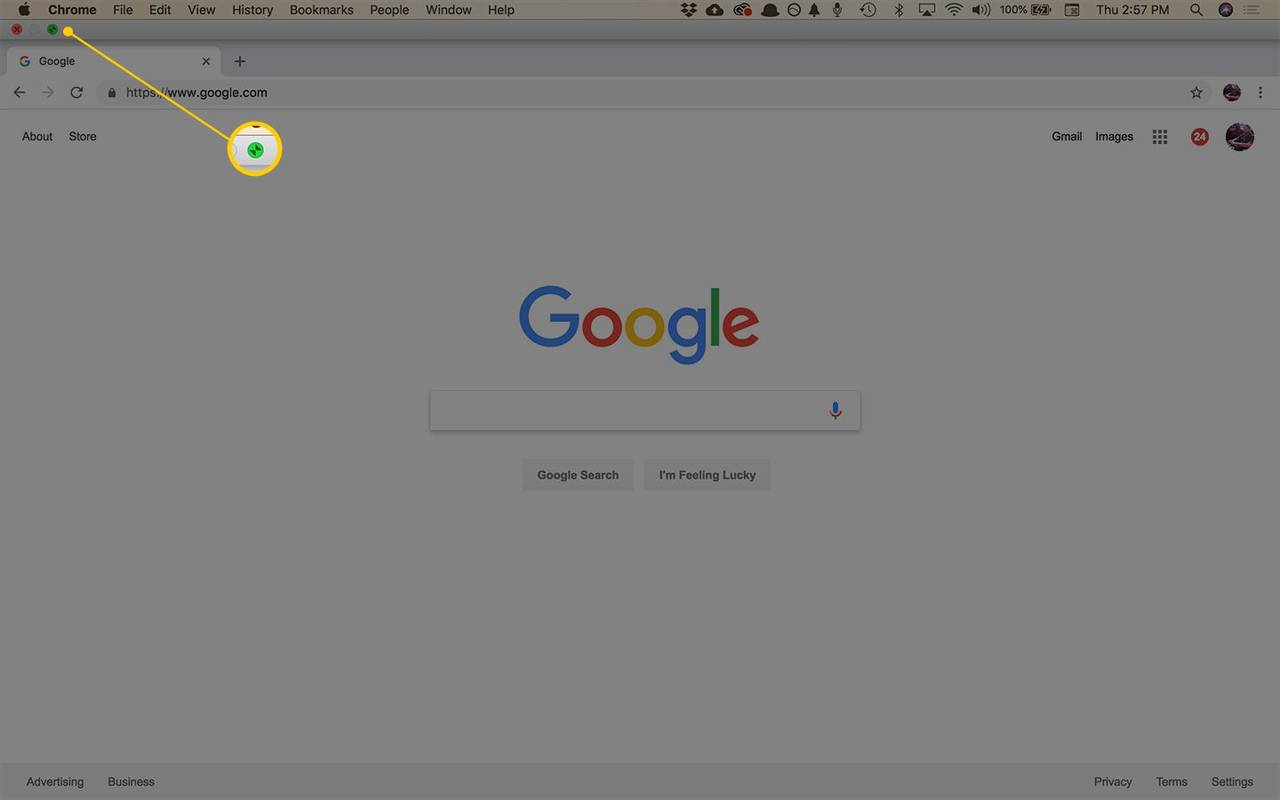Open the Wi-Fi status menu
Viewport: 1280px width, 800px height.
[x=954, y=10]
